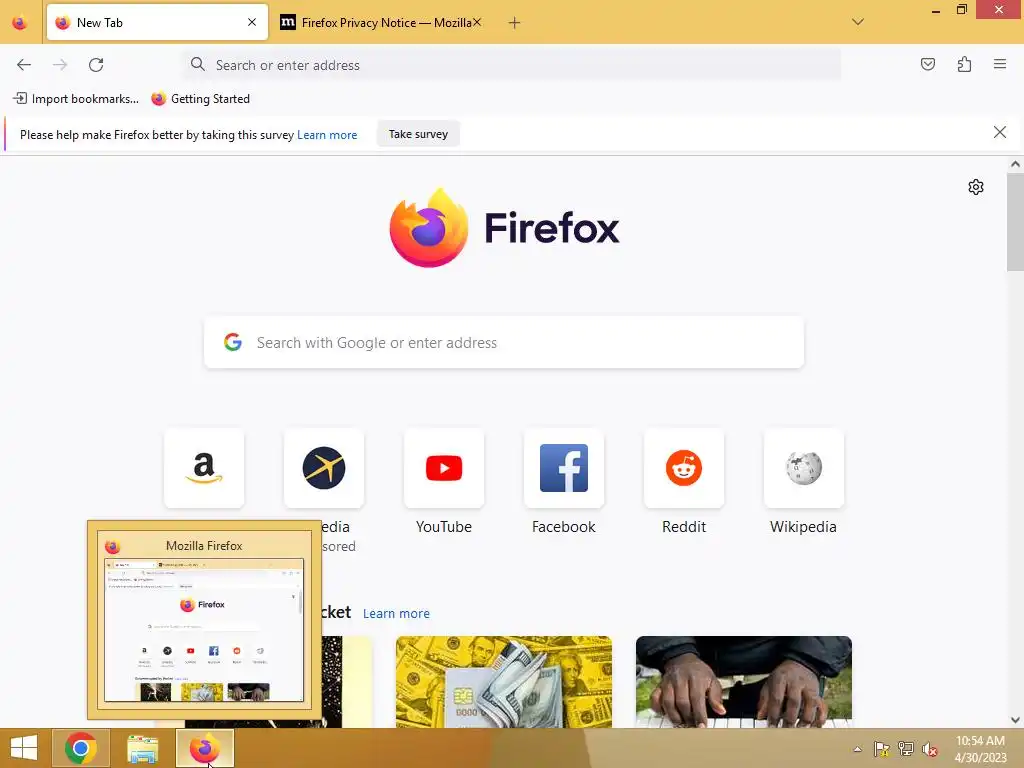Close the New Tab tab
The height and width of the screenshot is (768, 1024).
coord(252,22)
